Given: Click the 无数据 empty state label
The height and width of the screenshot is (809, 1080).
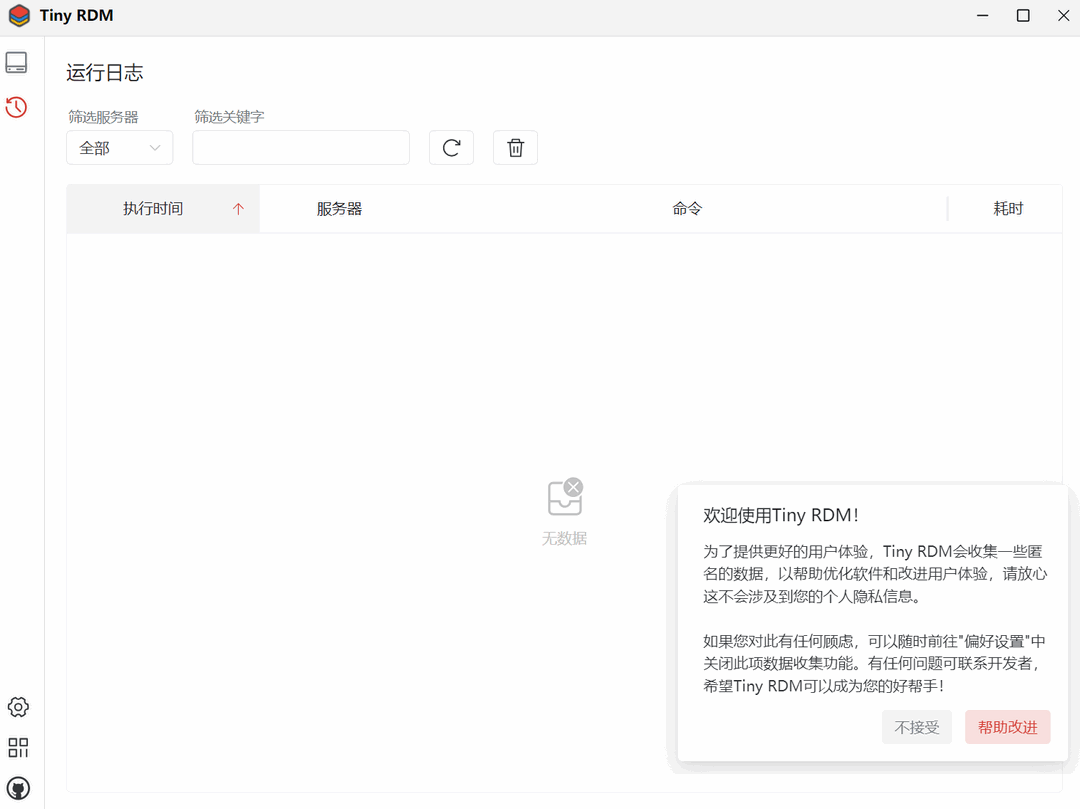Looking at the screenshot, I should coord(564,538).
